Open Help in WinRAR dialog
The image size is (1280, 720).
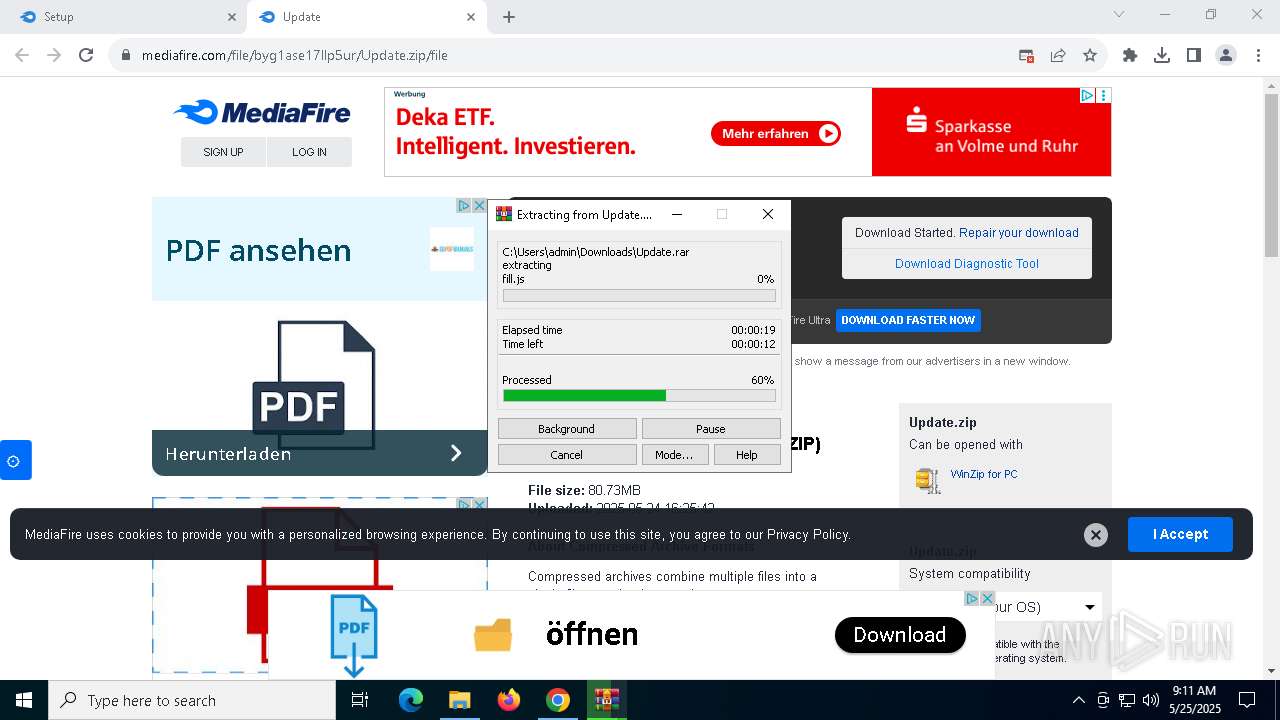[x=747, y=455]
